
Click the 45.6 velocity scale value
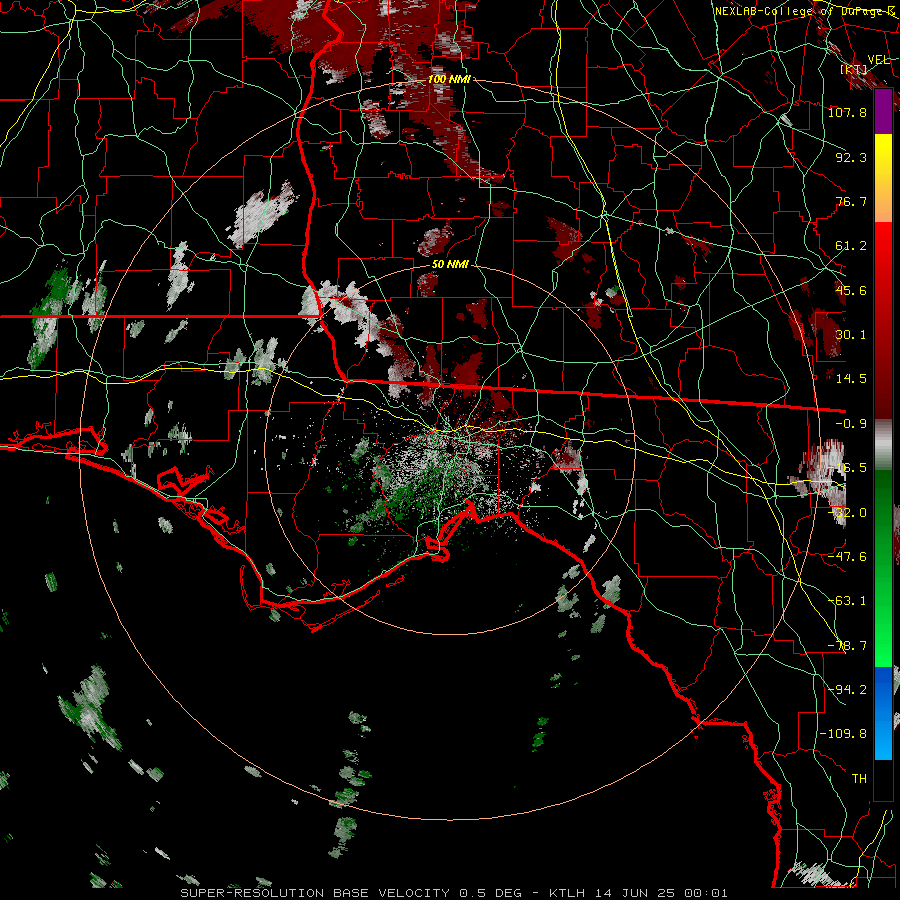point(851,290)
